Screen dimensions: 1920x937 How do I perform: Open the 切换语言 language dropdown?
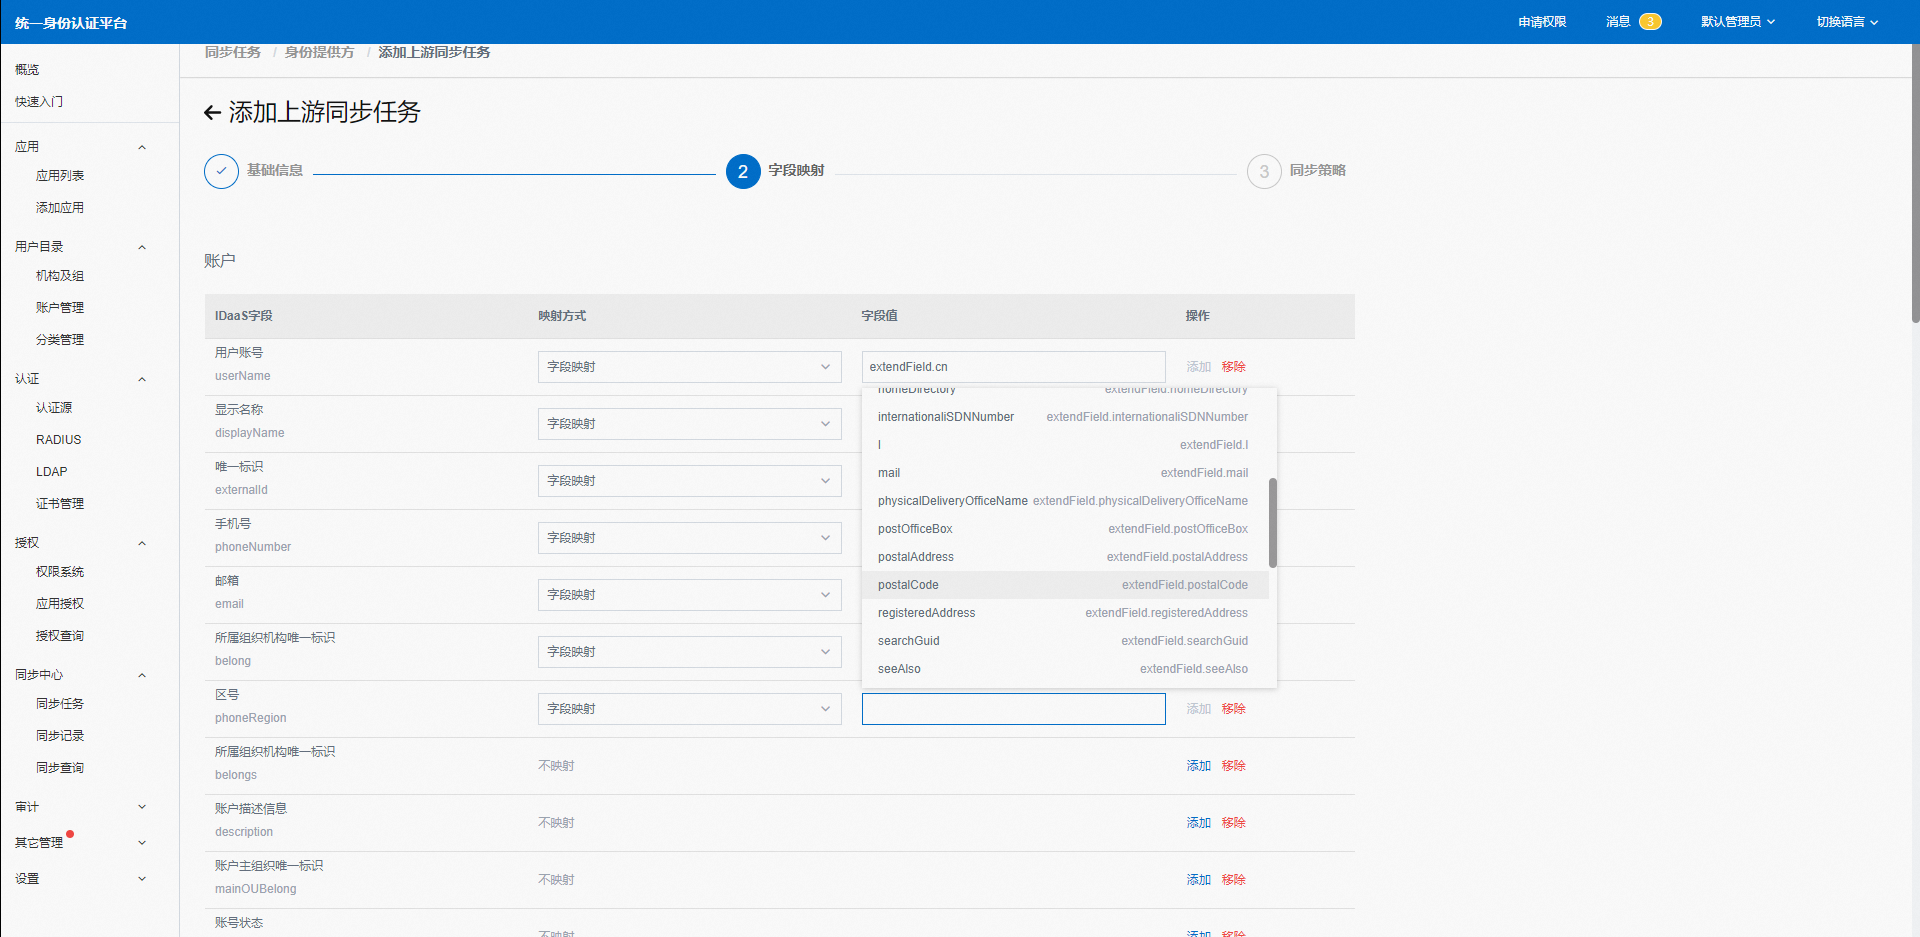tap(1846, 22)
